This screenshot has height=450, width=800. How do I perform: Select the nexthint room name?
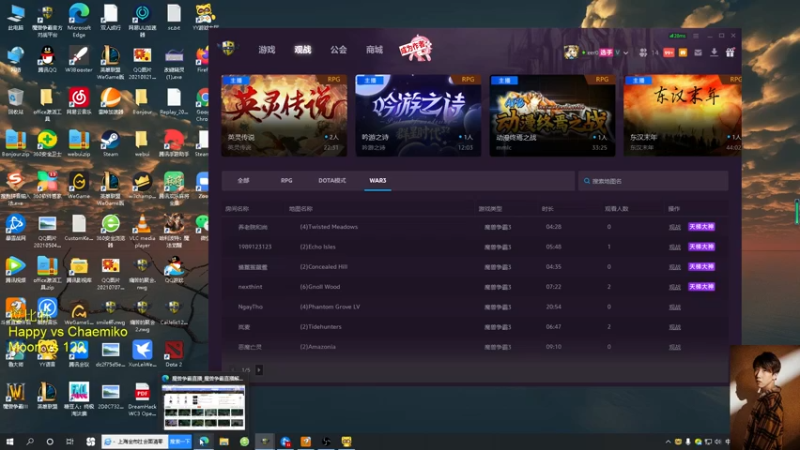click(x=250, y=287)
